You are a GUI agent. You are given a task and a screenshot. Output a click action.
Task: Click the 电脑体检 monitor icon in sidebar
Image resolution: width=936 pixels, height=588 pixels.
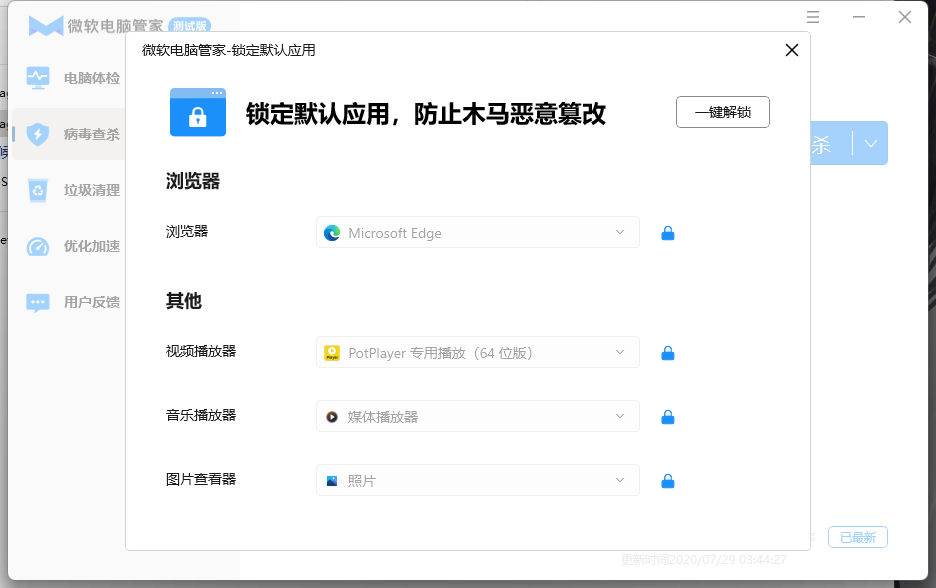click(x=38, y=78)
